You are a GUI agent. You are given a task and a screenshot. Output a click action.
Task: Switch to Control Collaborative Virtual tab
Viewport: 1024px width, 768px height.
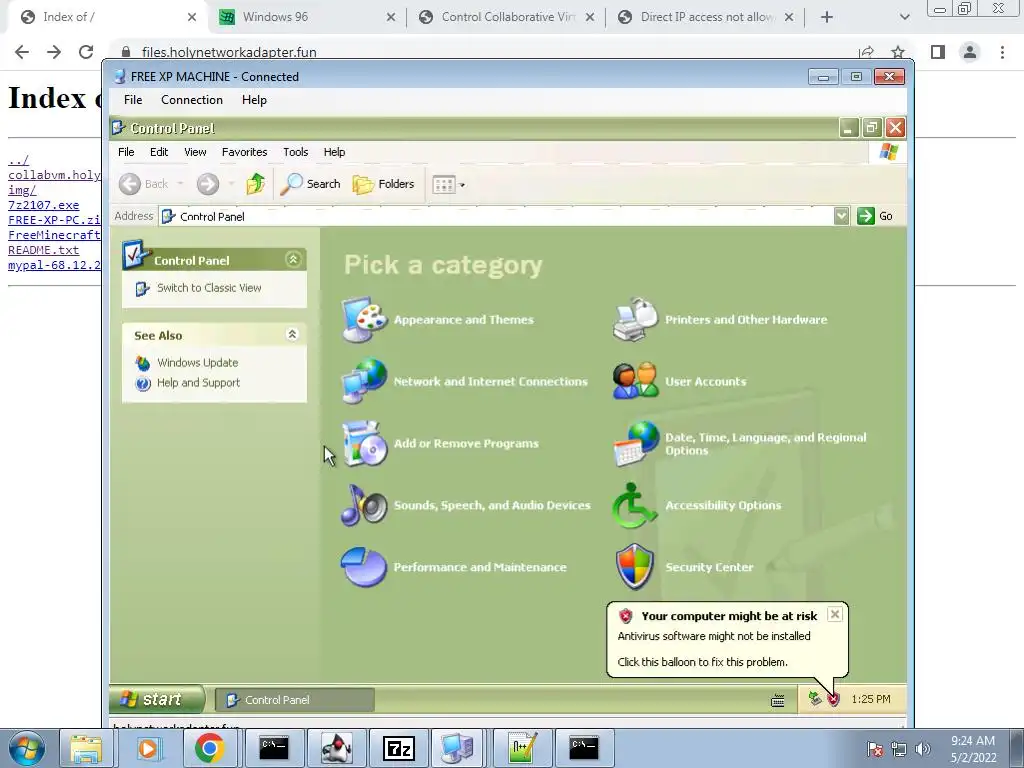click(x=507, y=17)
